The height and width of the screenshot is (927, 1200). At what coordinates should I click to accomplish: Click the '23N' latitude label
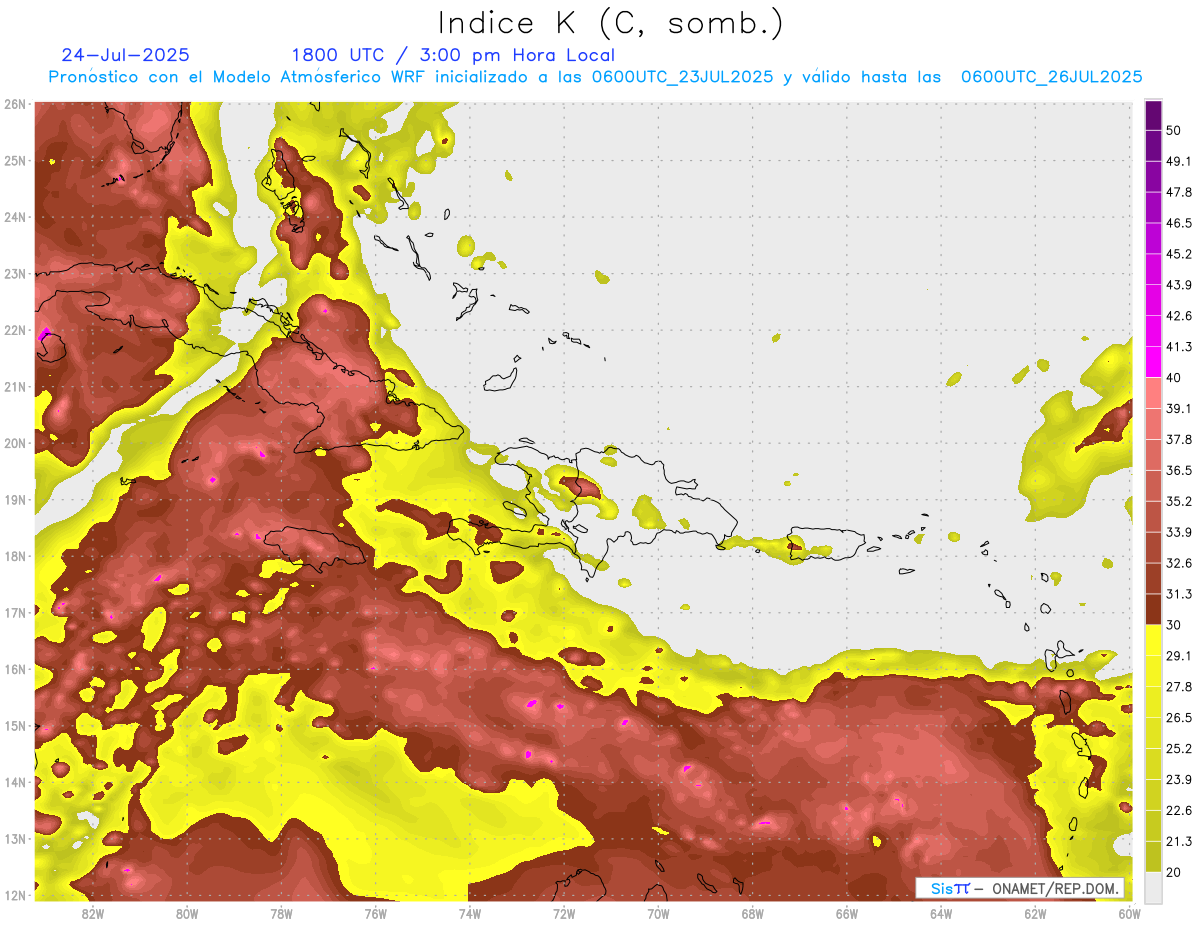(14, 273)
